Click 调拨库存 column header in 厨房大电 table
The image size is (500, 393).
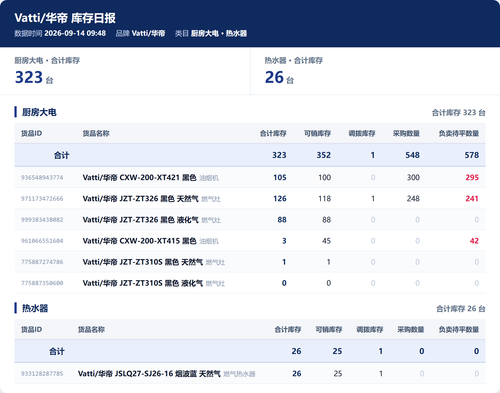coord(362,133)
